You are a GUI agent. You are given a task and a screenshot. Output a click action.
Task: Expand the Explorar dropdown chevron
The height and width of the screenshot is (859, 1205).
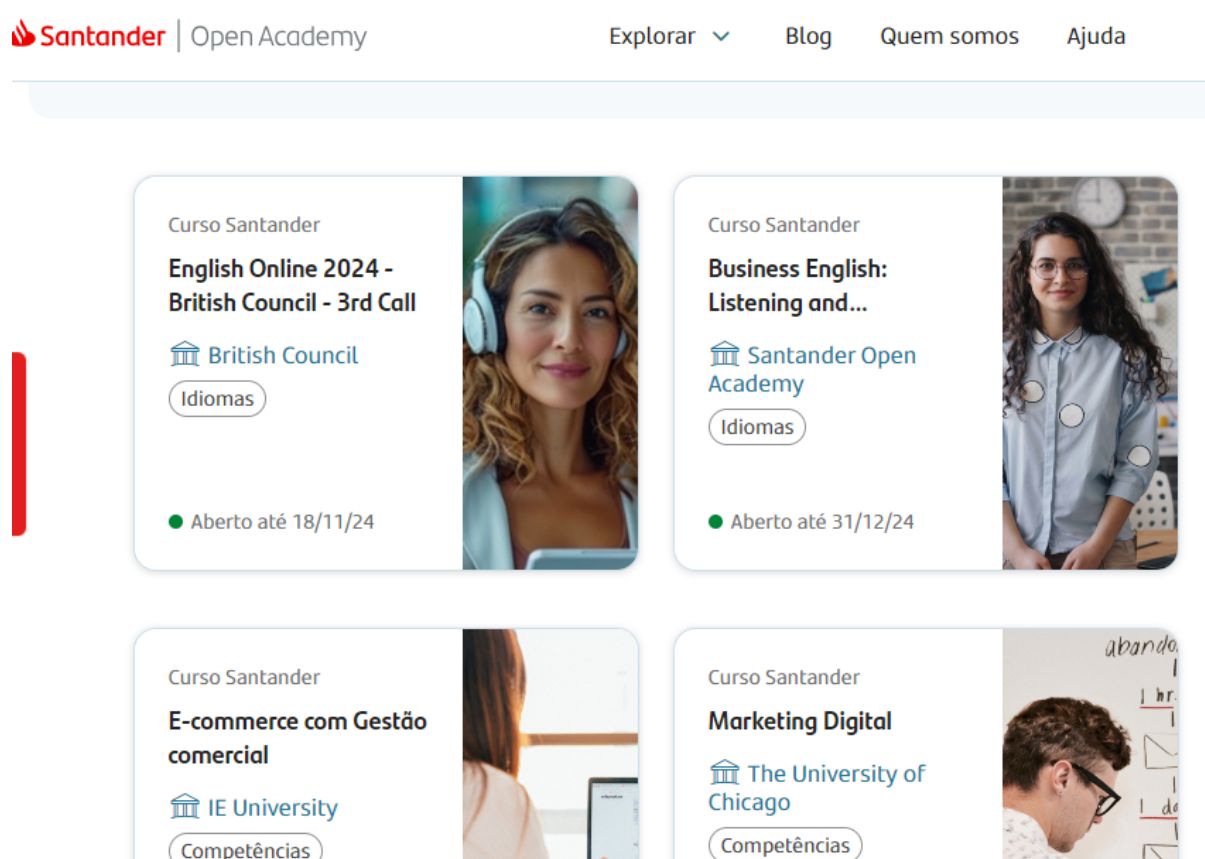[x=721, y=37]
